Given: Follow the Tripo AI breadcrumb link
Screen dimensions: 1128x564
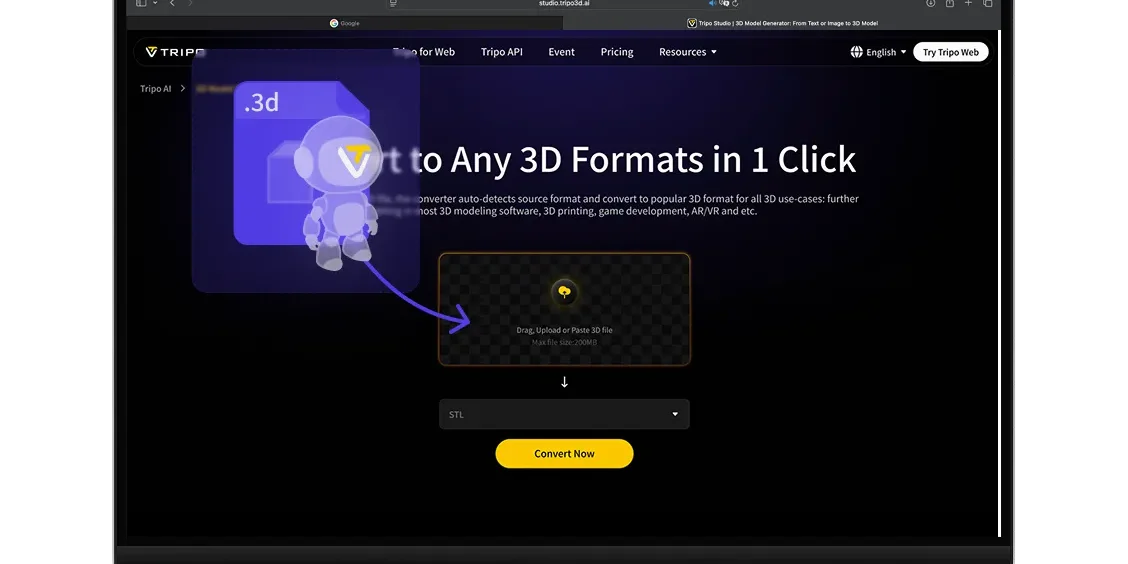Looking at the screenshot, I should tap(155, 88).
